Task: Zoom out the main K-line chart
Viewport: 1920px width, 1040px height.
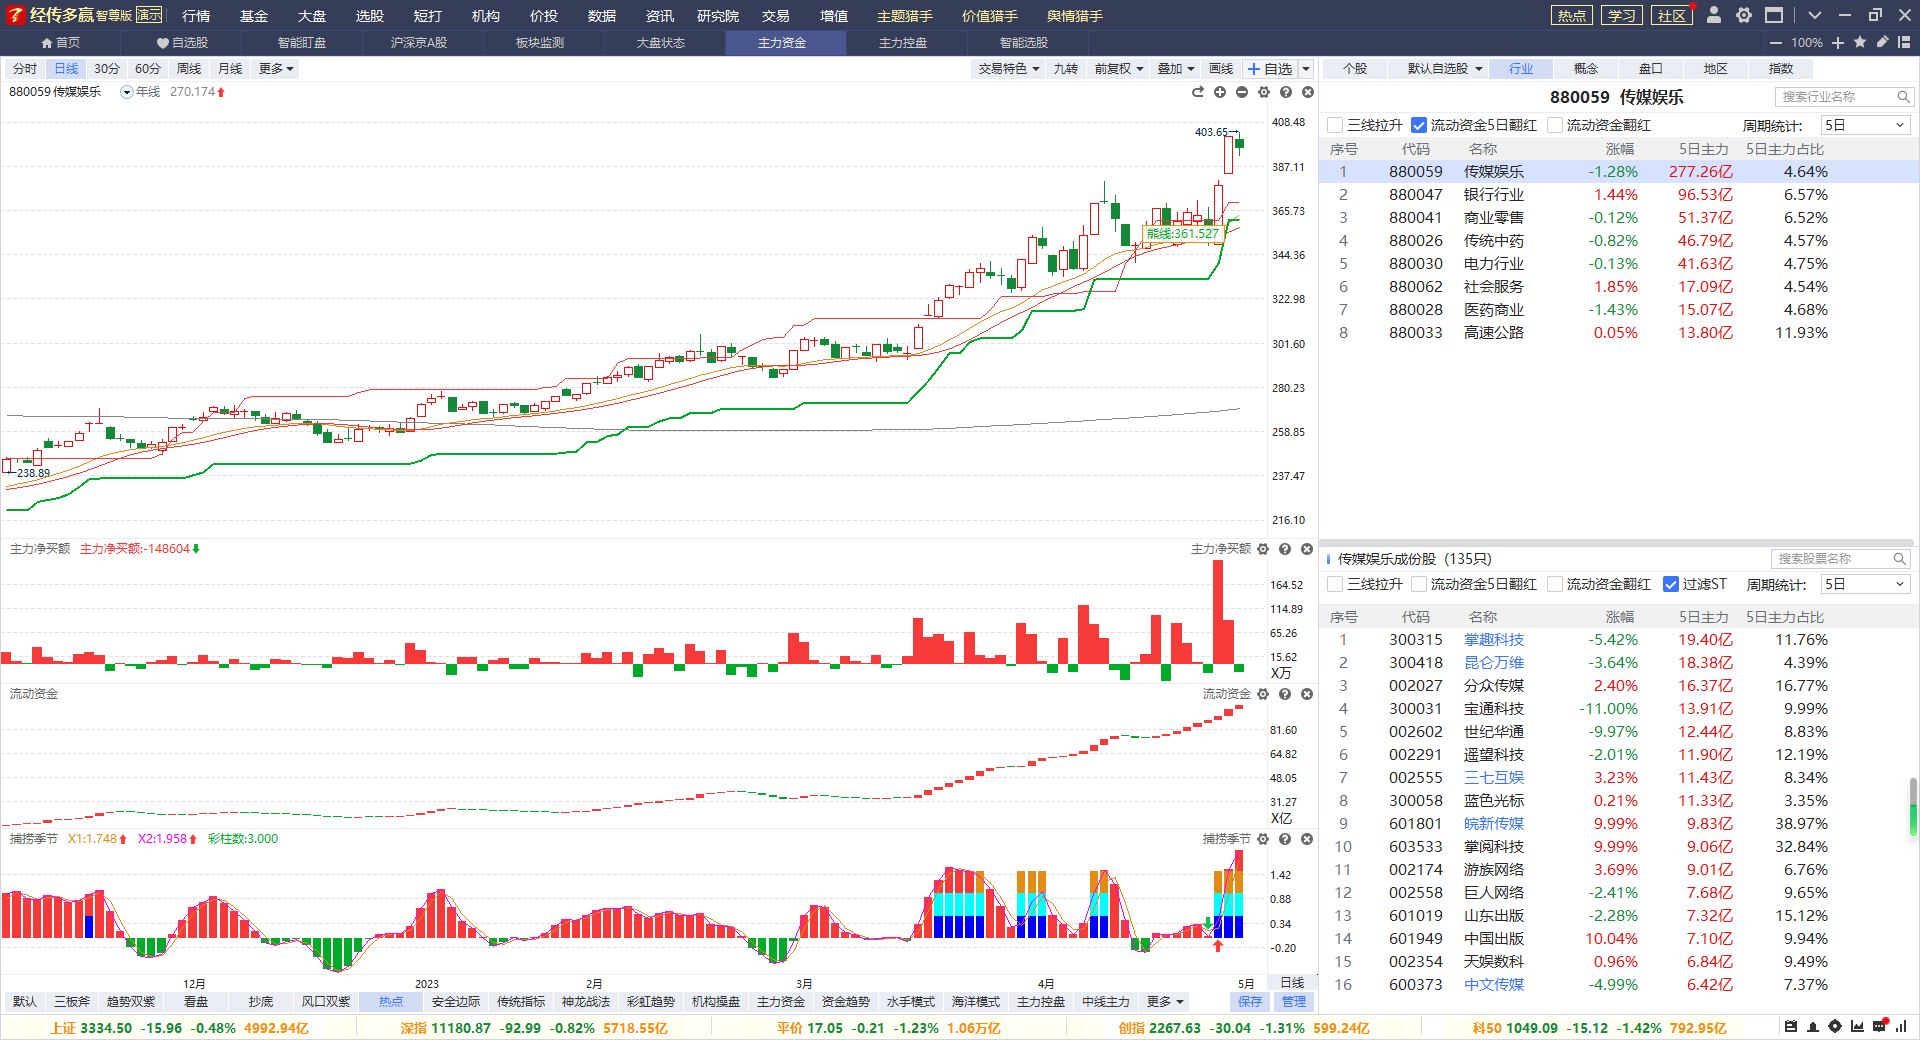Action: [1242, 92]
